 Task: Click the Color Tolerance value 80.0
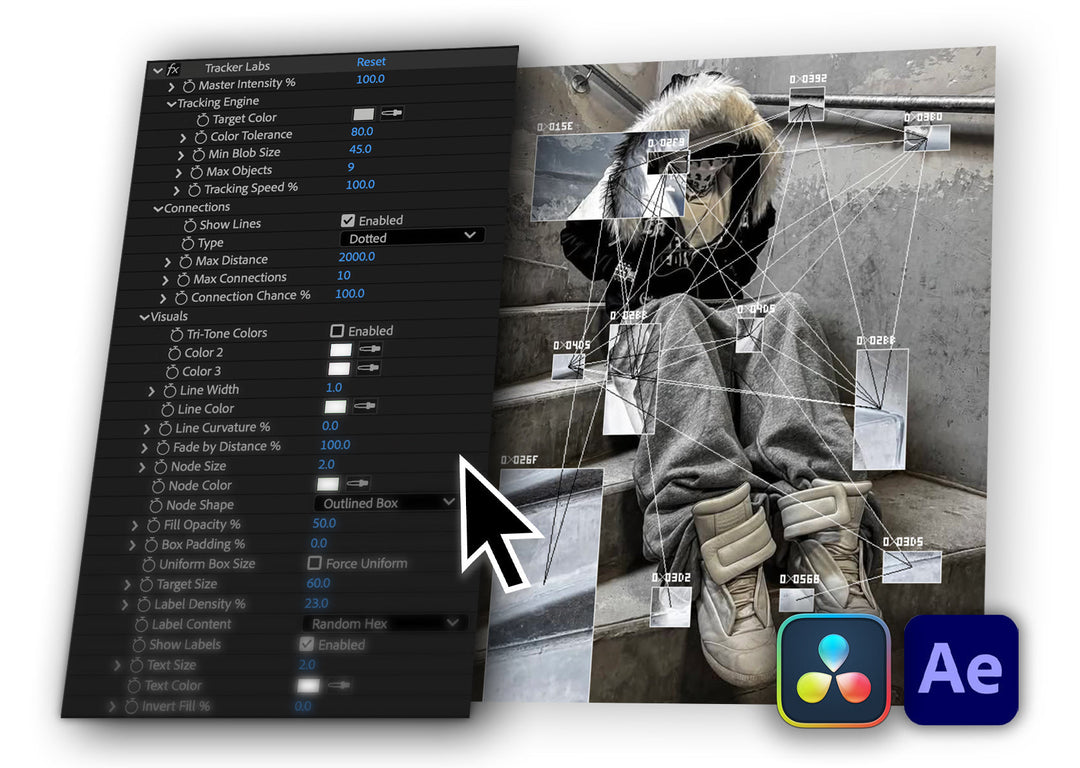pos(361,131)
